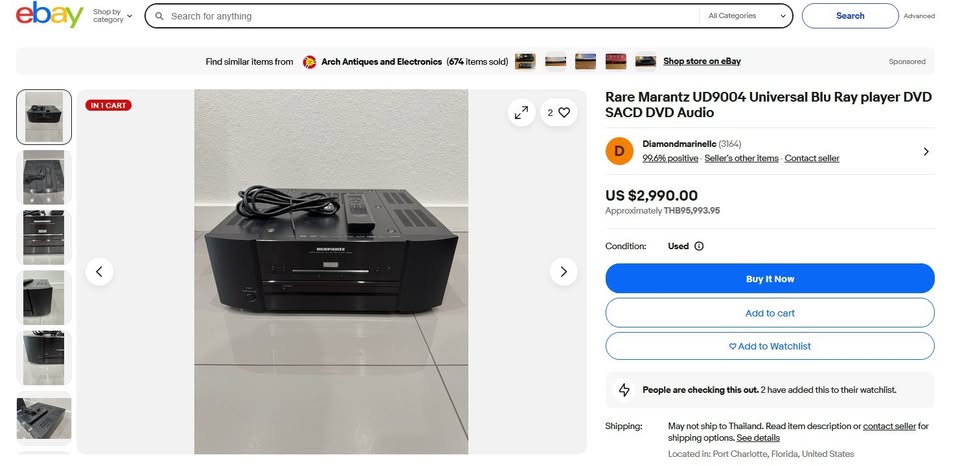960x466 pixels.
Task: Click the Add to cart button
Action: (770, 313)
